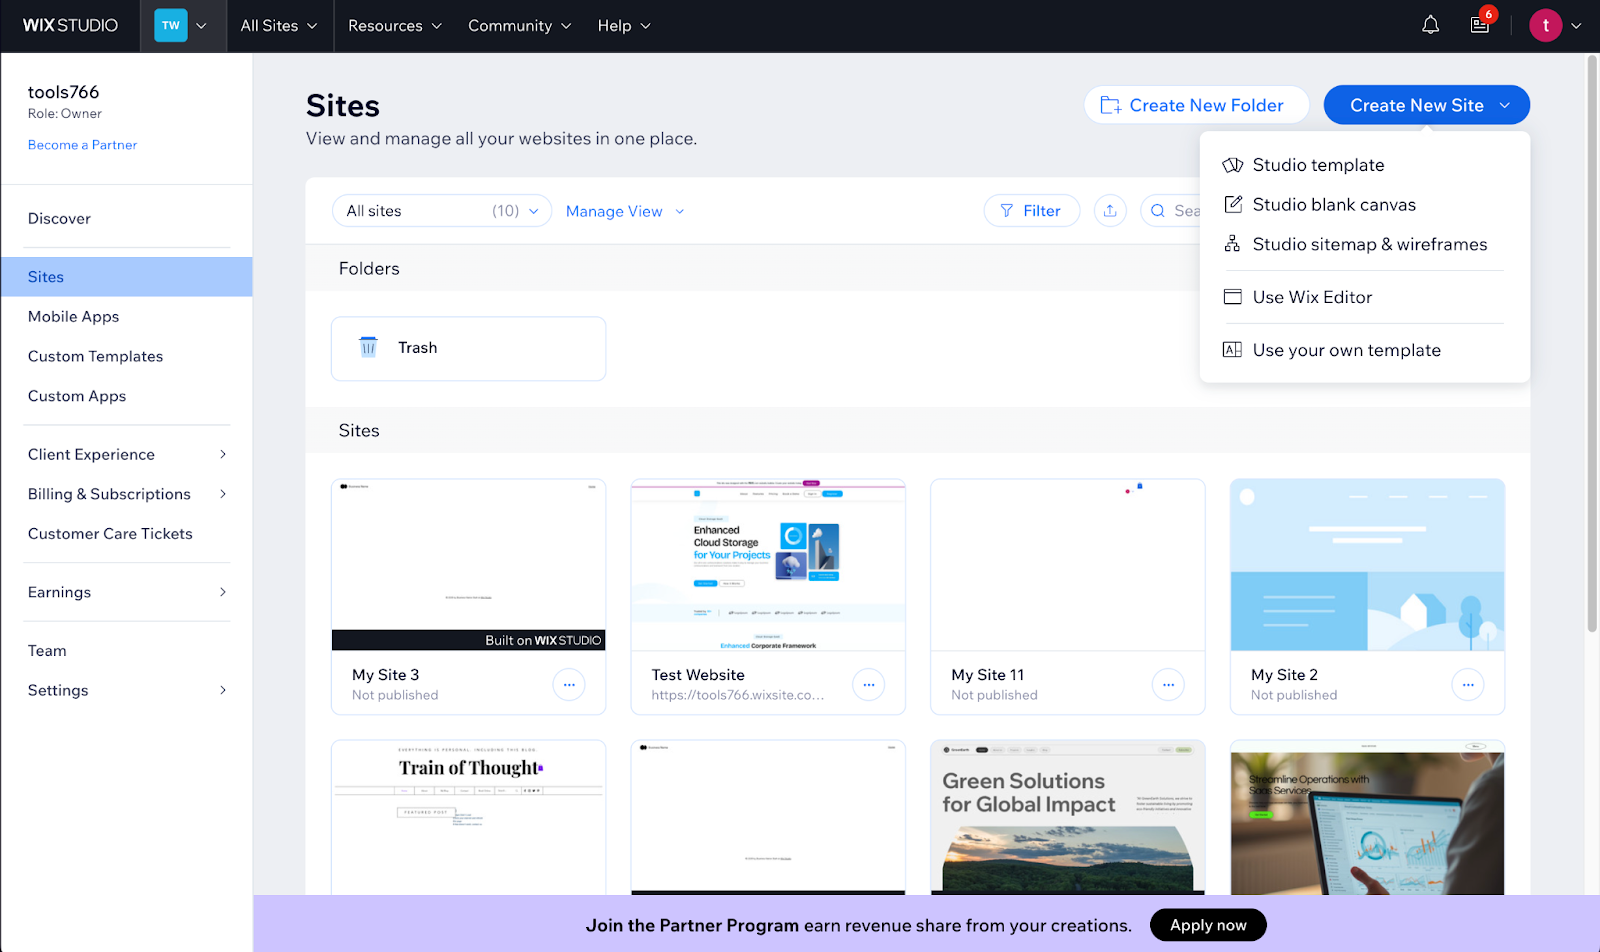The image size is (1600, 952).
Task: Open the All Sites dropdown
Action: coord(279,26)
